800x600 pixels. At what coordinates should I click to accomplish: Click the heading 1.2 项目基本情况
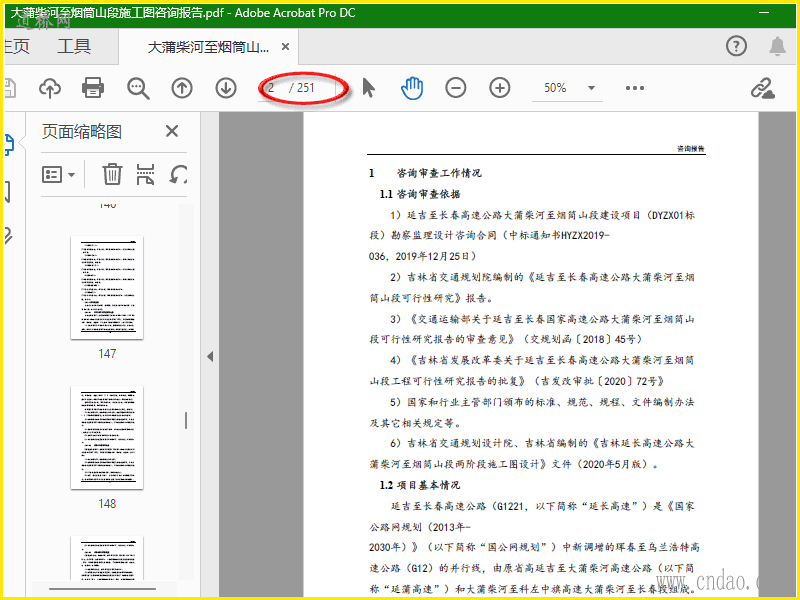tap(419, 485)
